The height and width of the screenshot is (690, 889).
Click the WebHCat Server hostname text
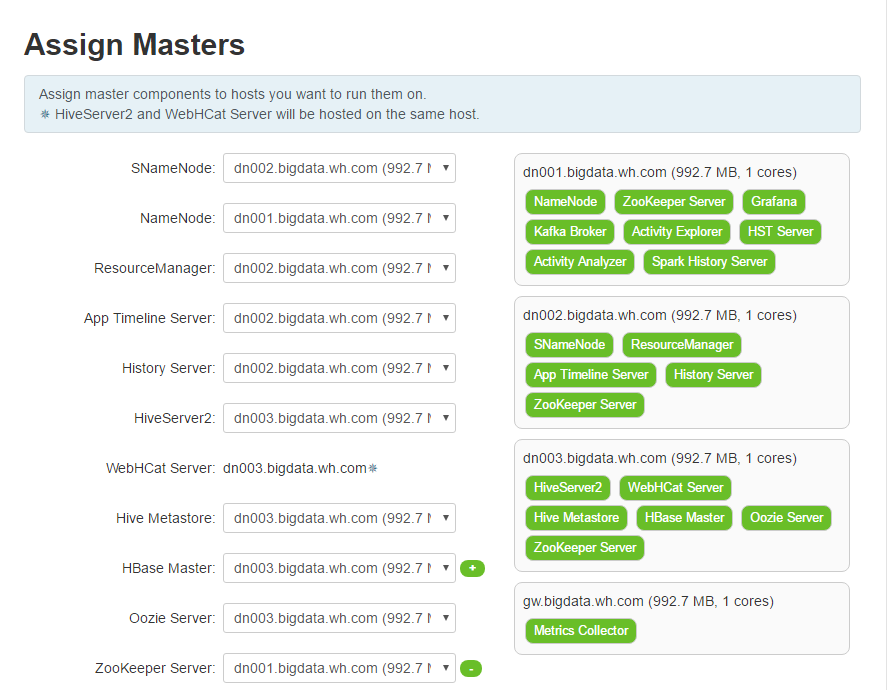[x=295, y=468]
